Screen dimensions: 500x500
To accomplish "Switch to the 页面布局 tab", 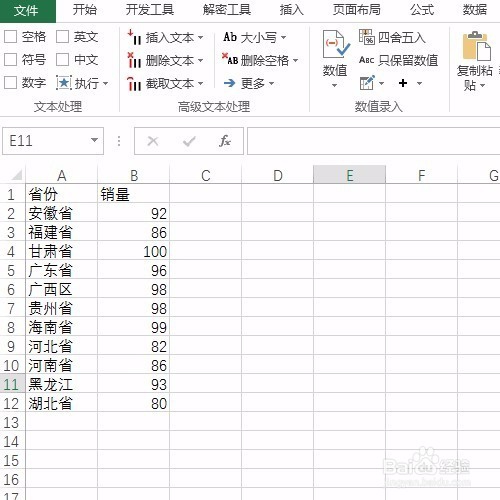I will [357, 10].
